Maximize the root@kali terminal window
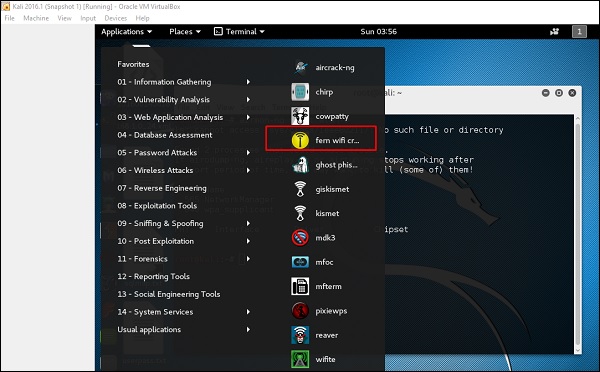This screenshot has width=600, height=372. coord(559,93)
